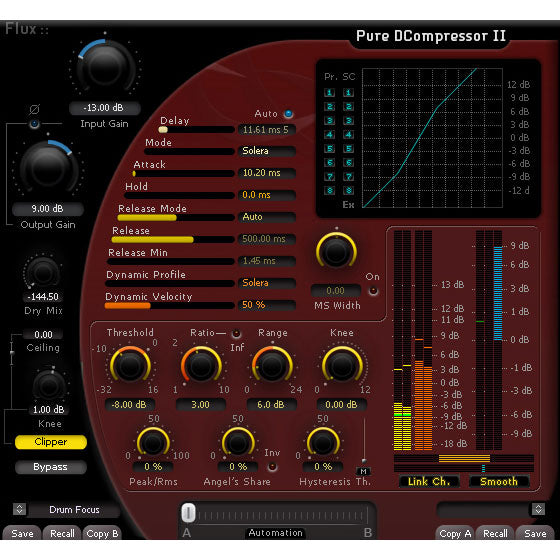560x560 pixels.
Task: Click the Ratio value 3.00
Action: pos(201,405)
